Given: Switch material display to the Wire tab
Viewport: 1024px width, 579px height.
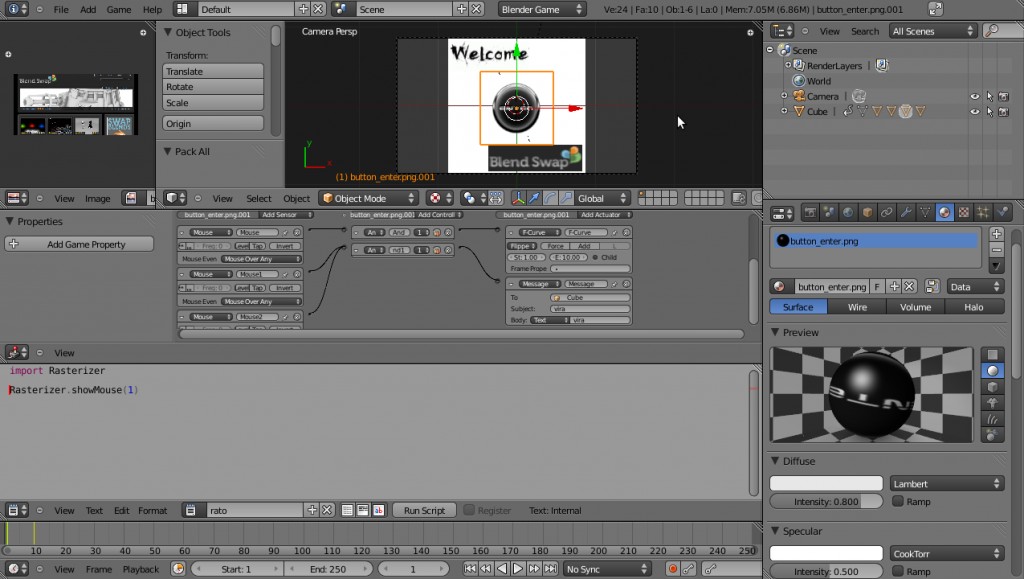Looking at the screenshot, I should [x=857, y=307].
